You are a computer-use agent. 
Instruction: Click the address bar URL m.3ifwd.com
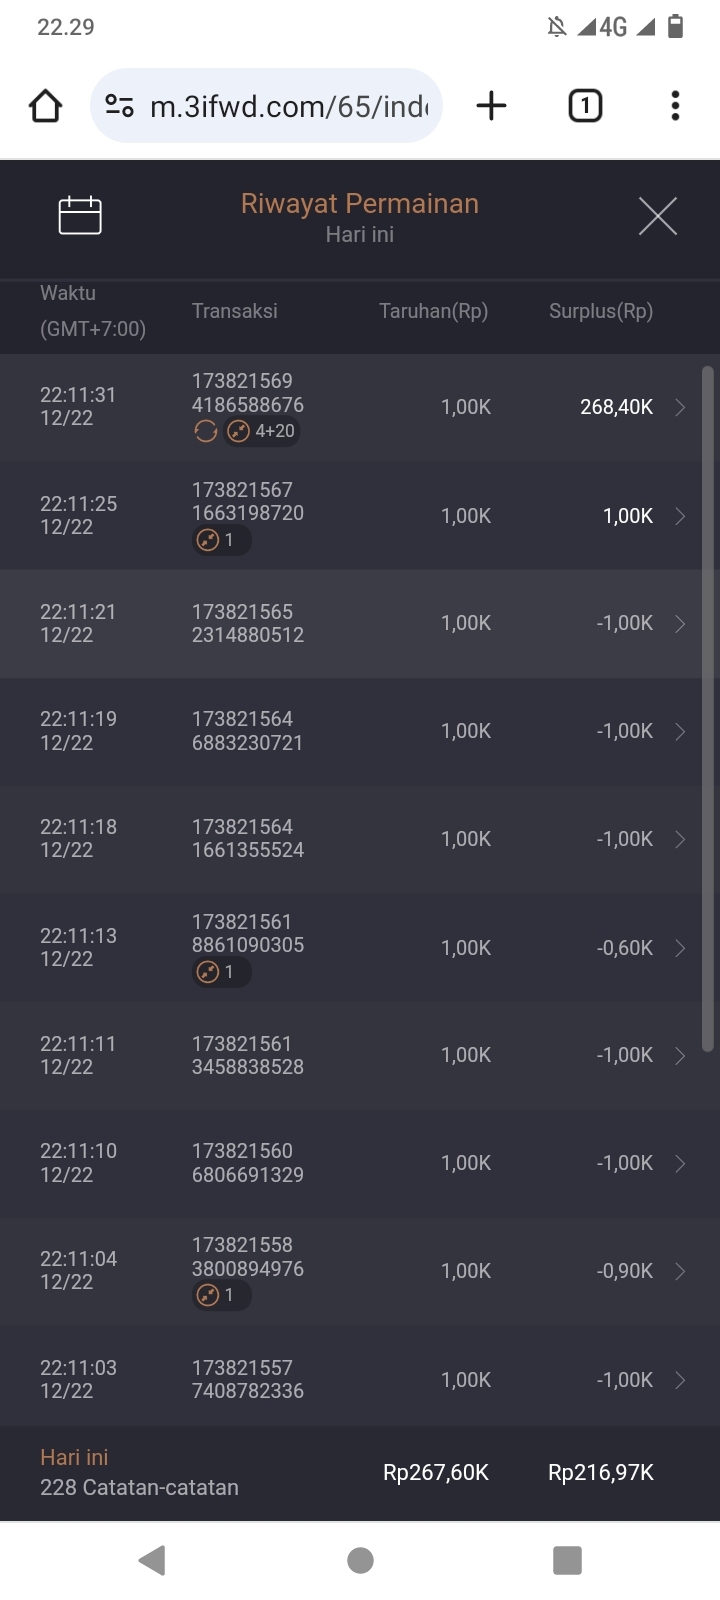click(x=288, y=106)
